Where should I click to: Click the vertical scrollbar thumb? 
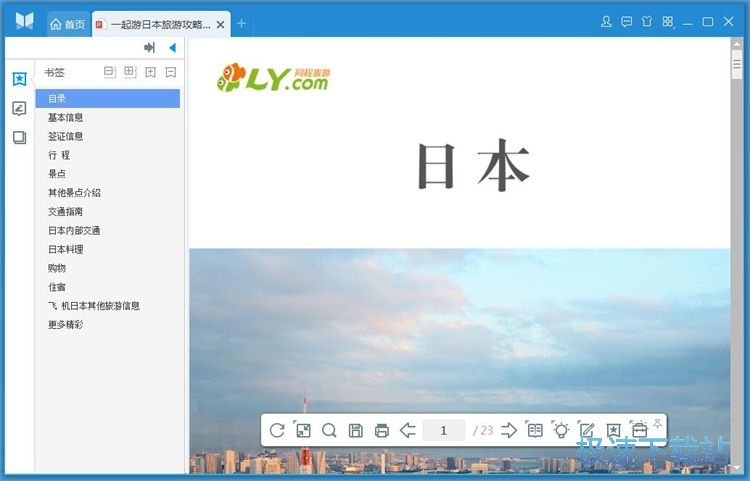pyautogui.click(x=737, y=65)
